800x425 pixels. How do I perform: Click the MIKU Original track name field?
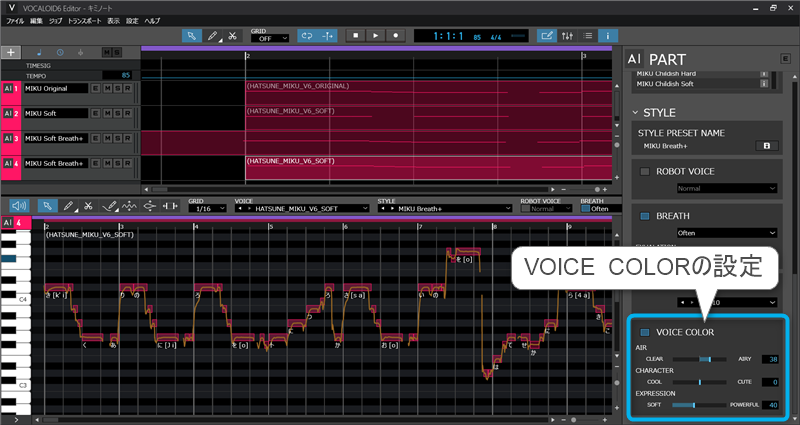56,88
